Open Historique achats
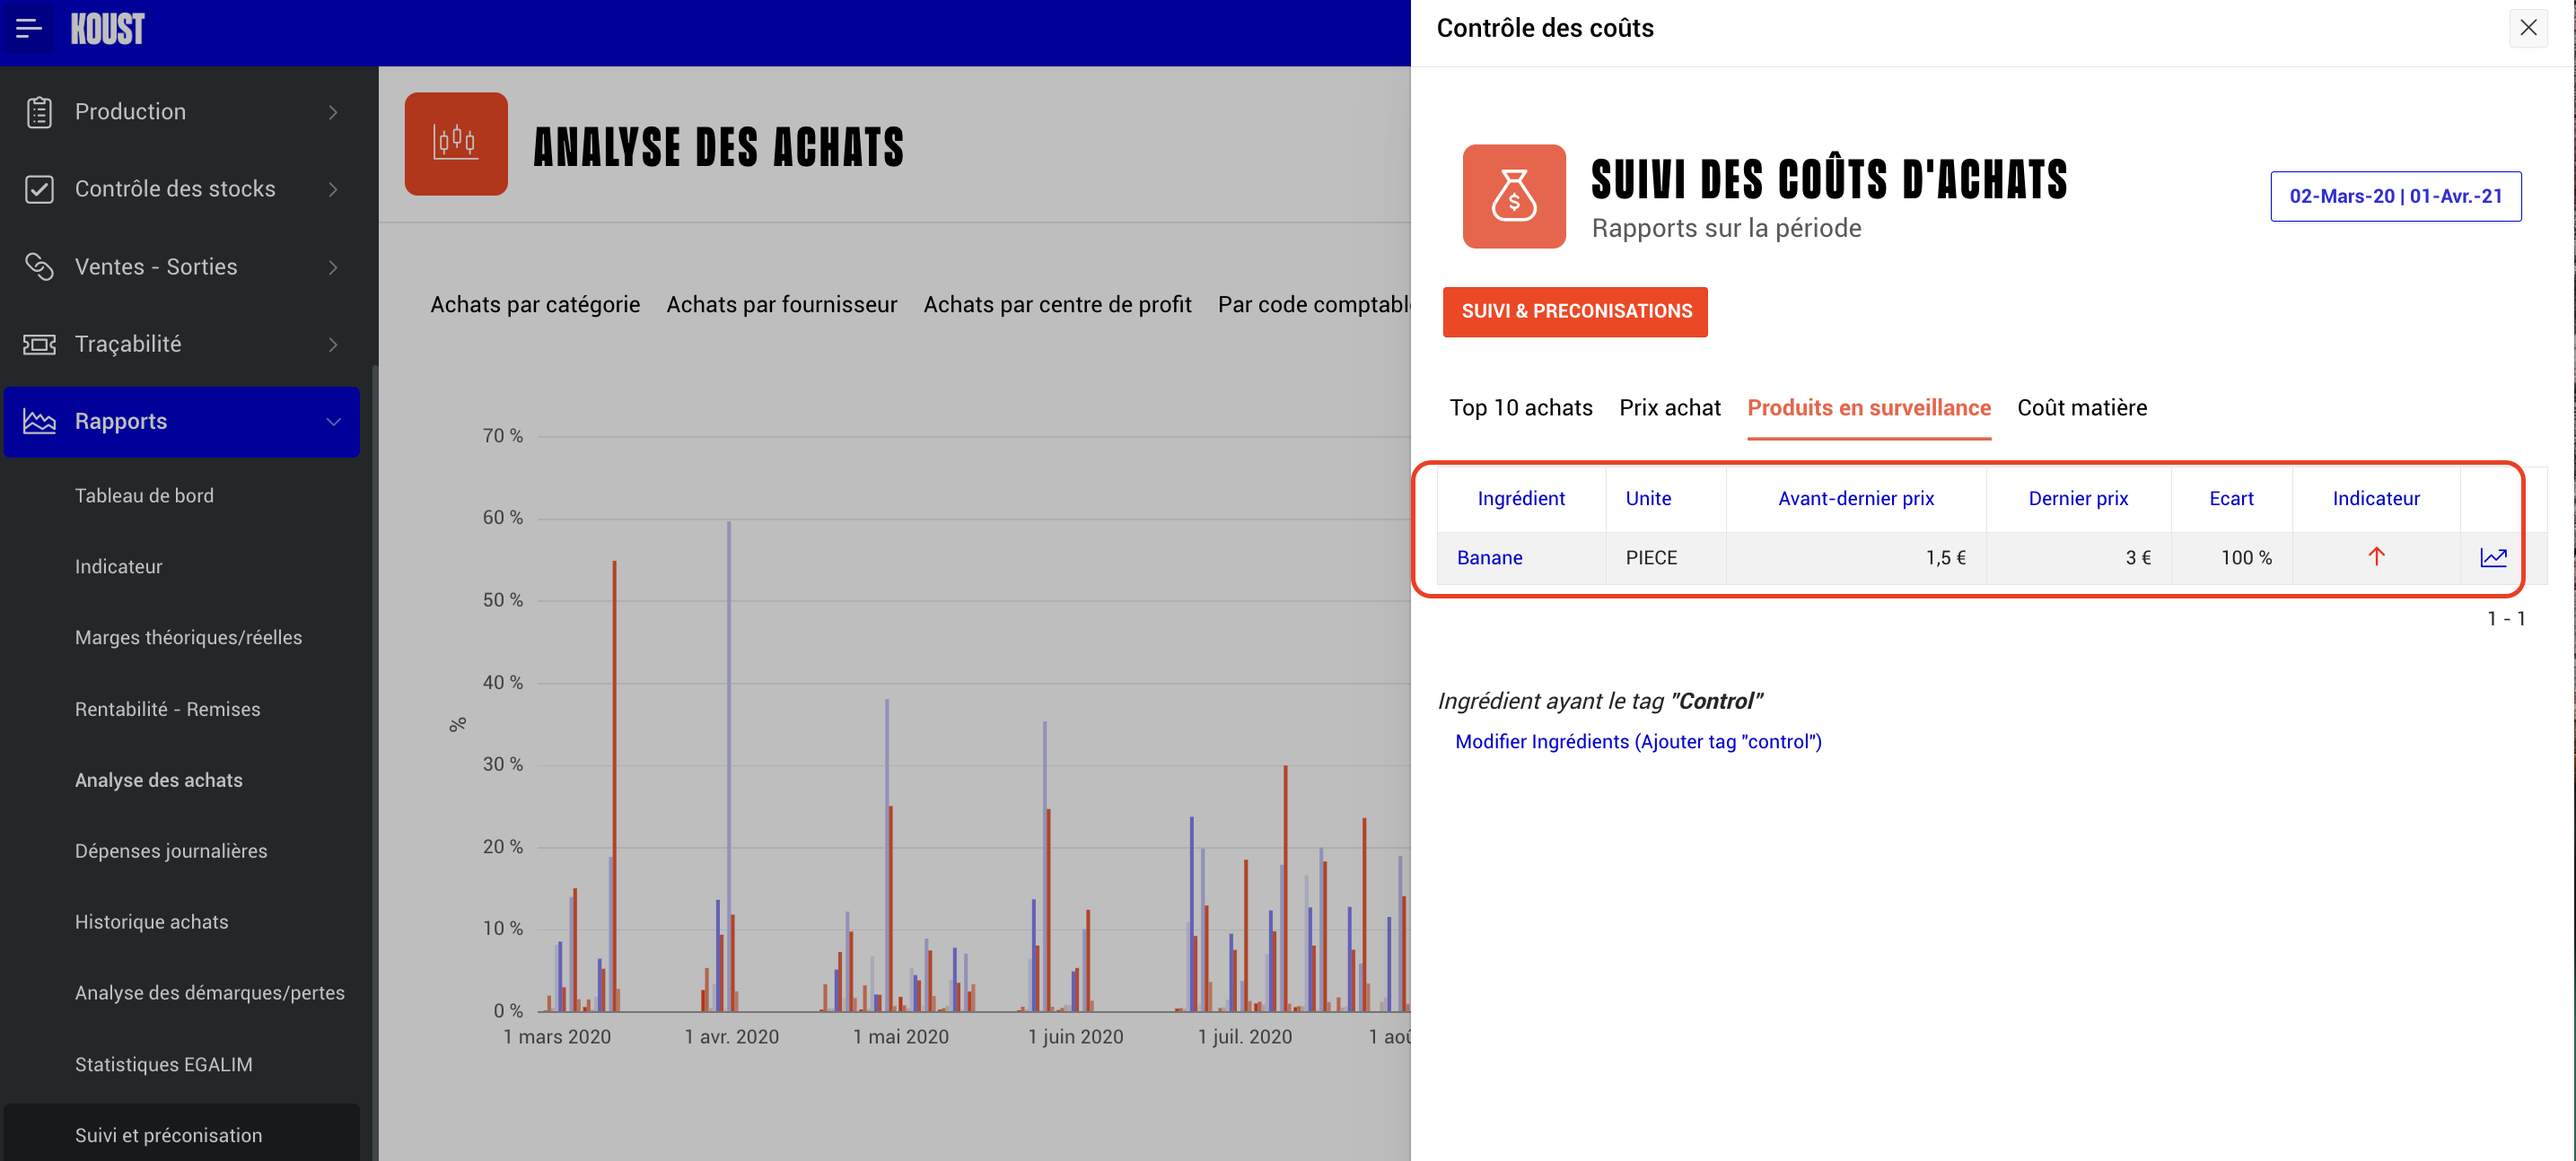 pos(151,922)
